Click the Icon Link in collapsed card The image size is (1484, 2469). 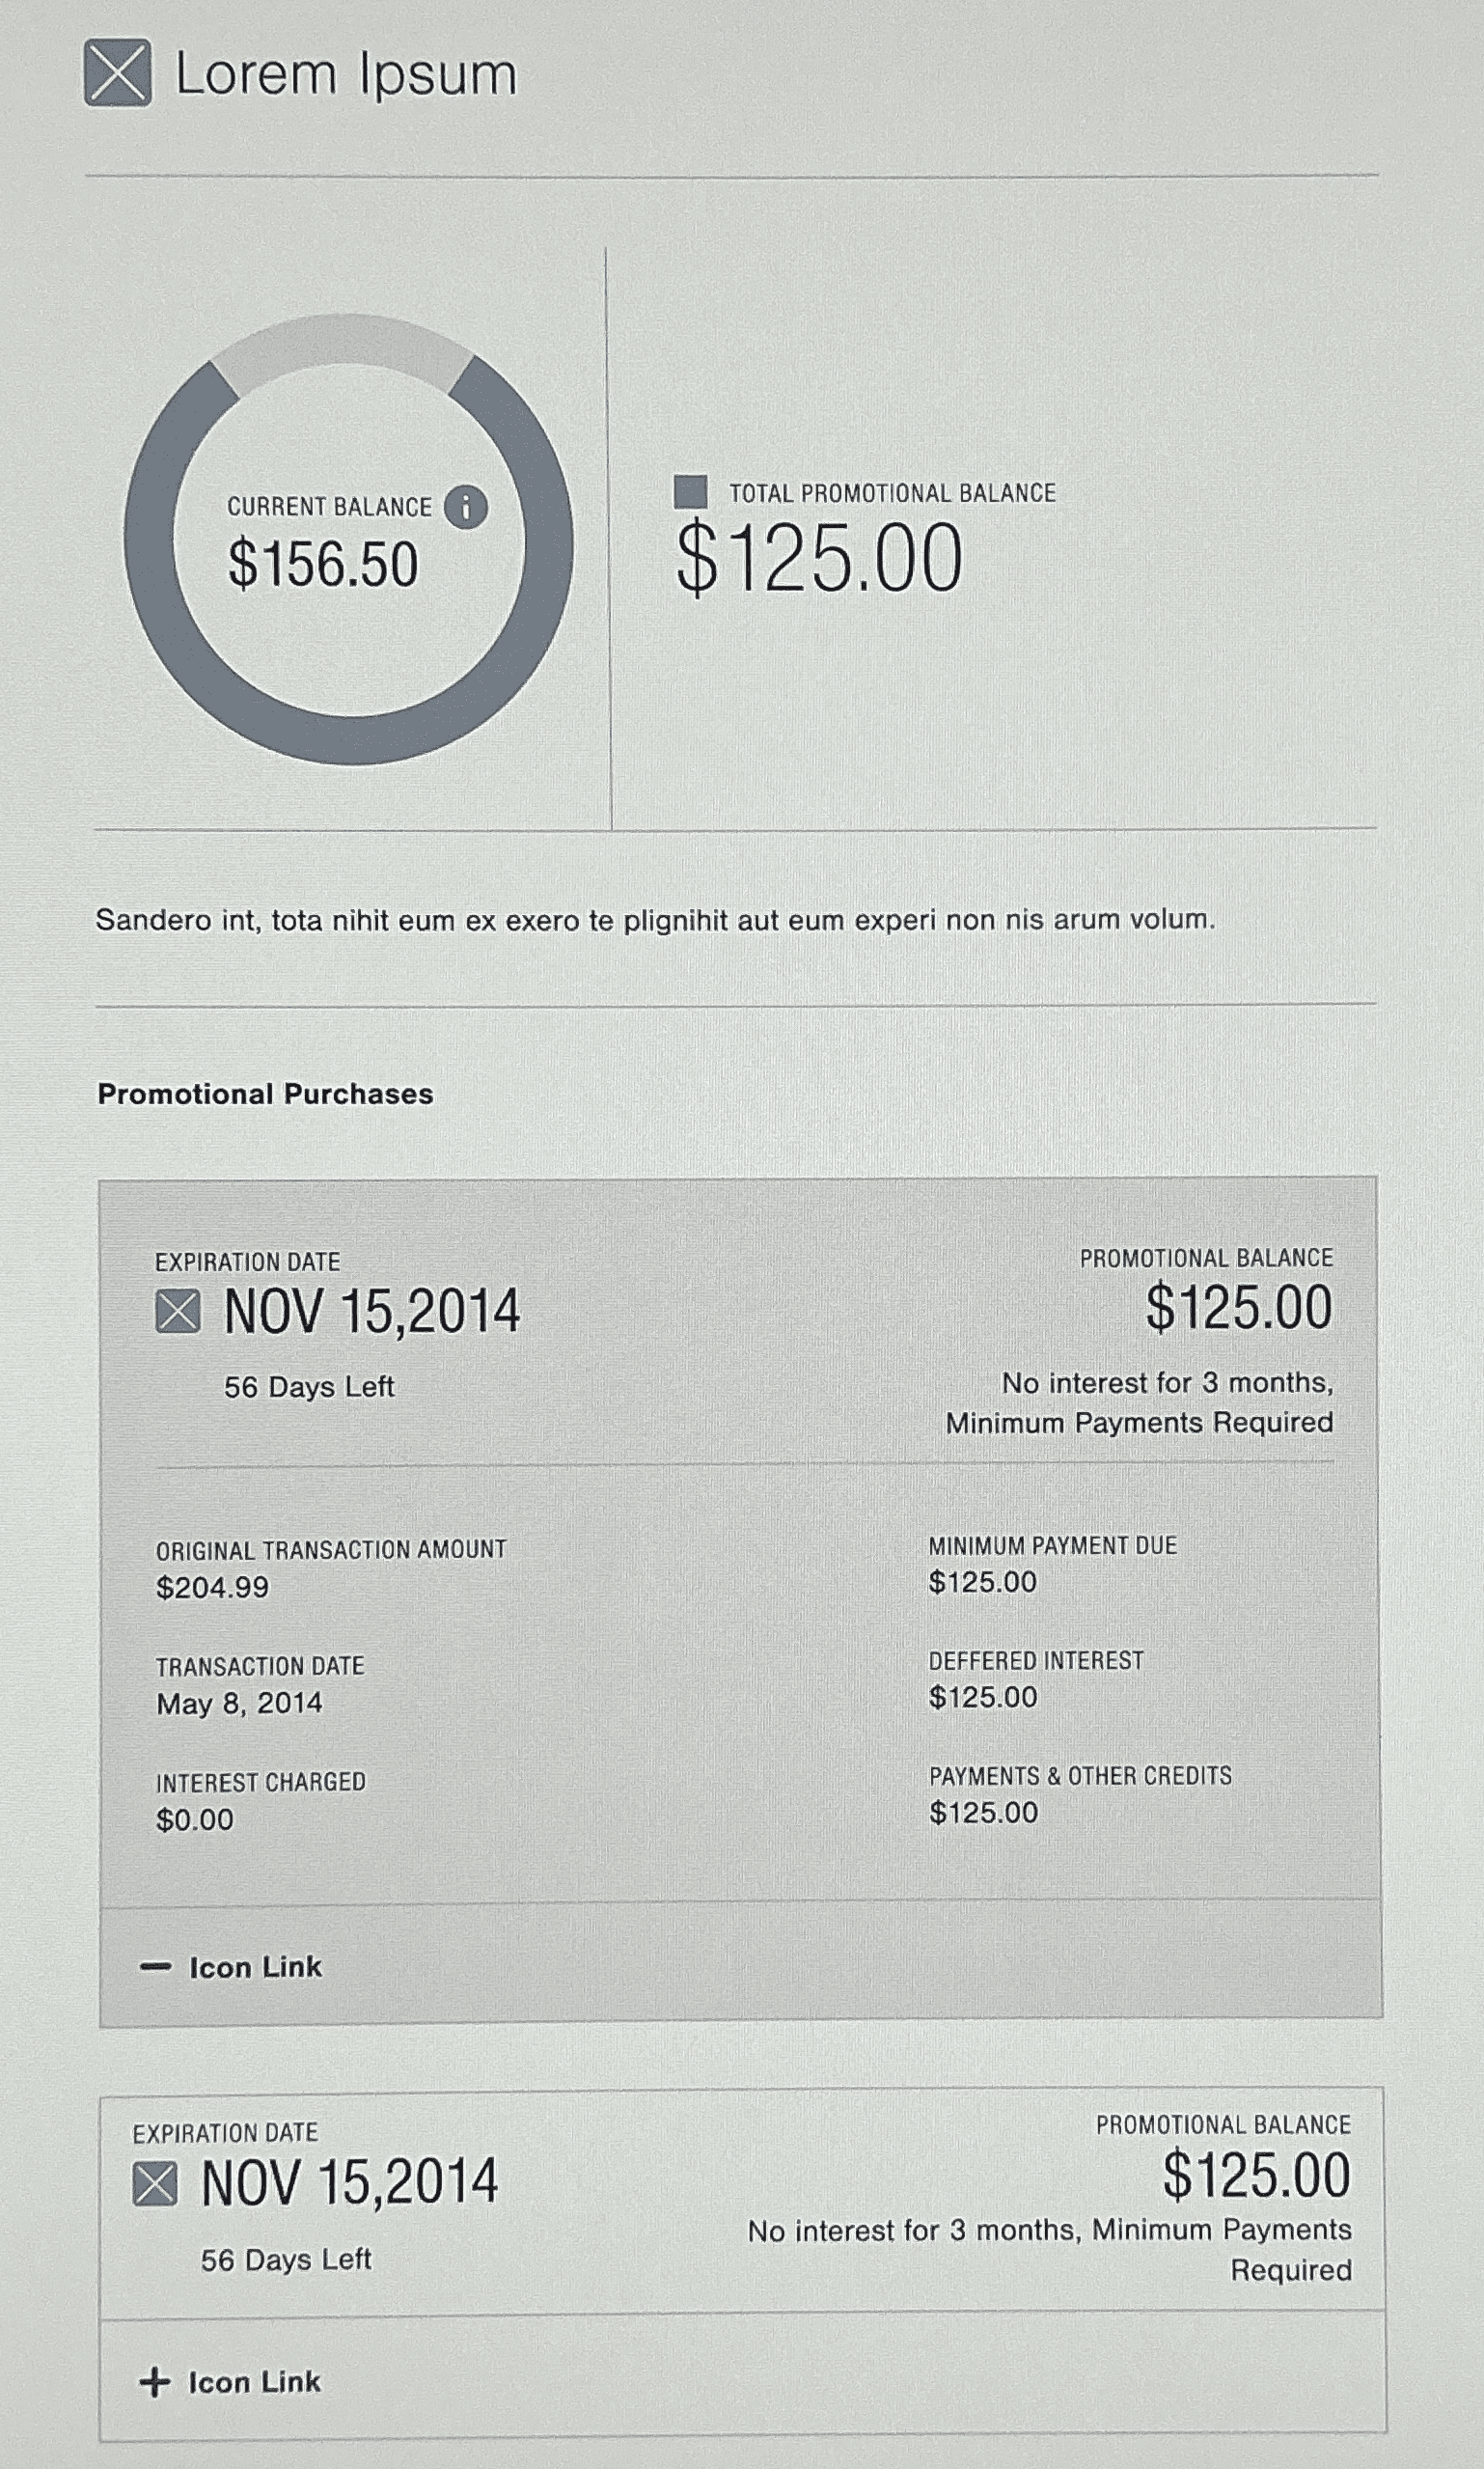coord(255,2382)
